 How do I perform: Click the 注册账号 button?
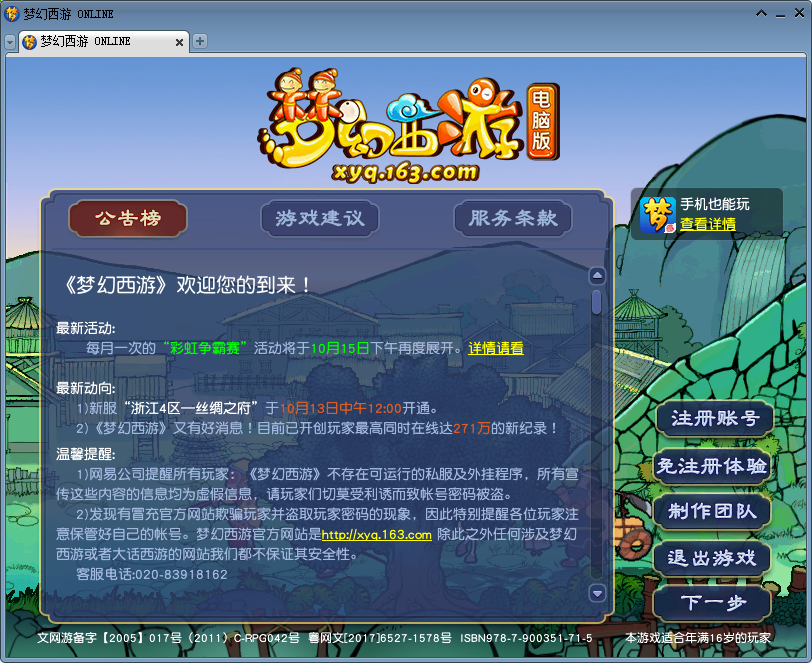click(x=715, y=419)
